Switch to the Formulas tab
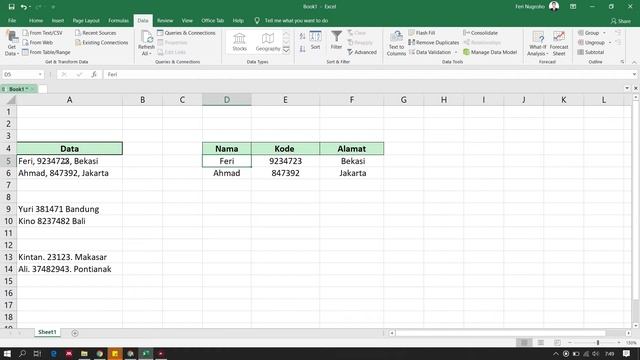The height and width of the screenshot is (360, 640). tap(118, 20)
